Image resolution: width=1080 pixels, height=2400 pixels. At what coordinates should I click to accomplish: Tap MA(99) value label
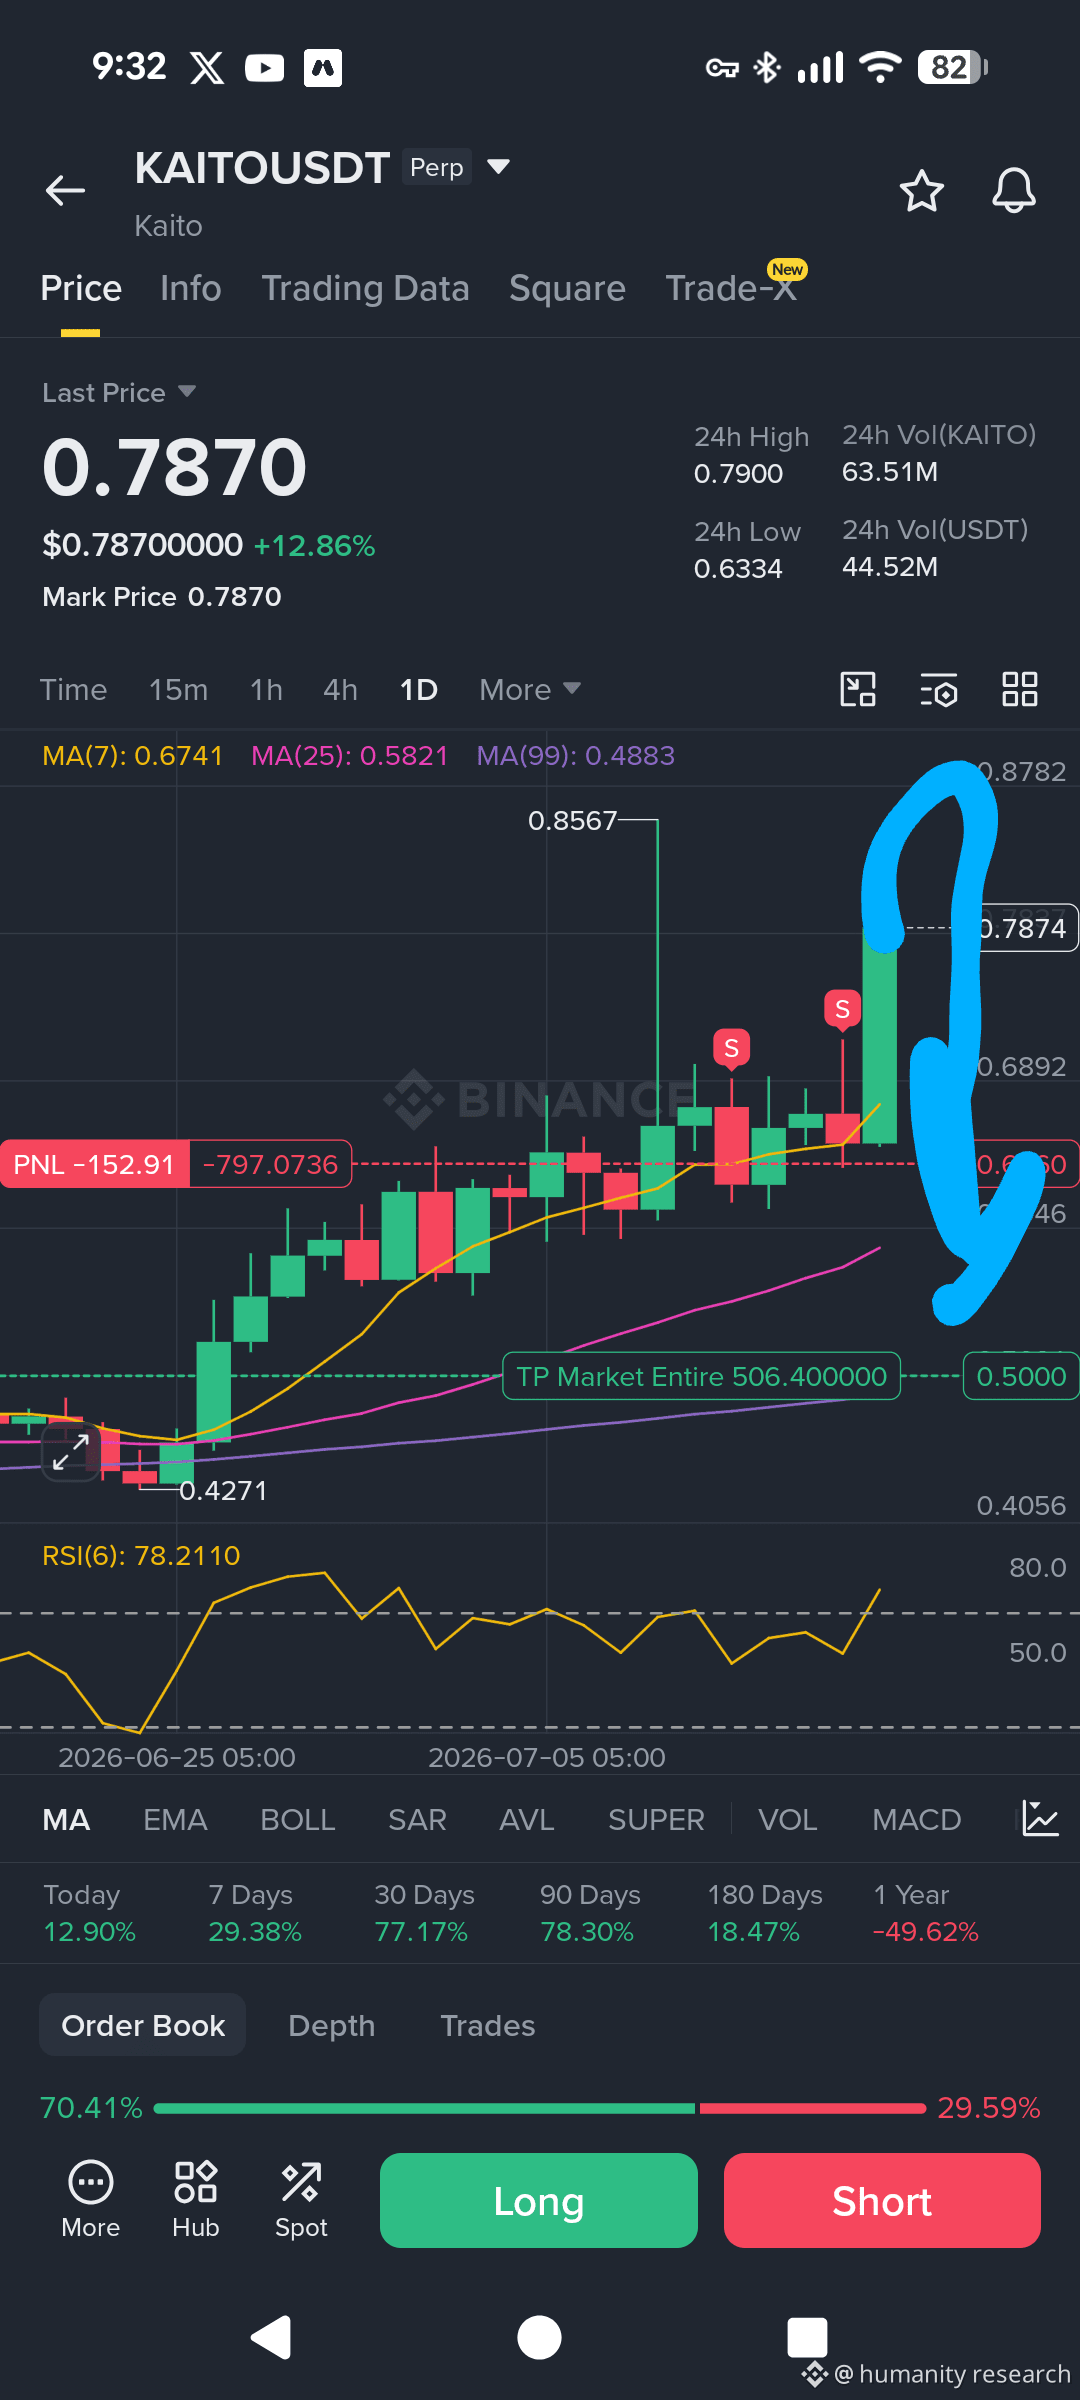tap(575, 755)
